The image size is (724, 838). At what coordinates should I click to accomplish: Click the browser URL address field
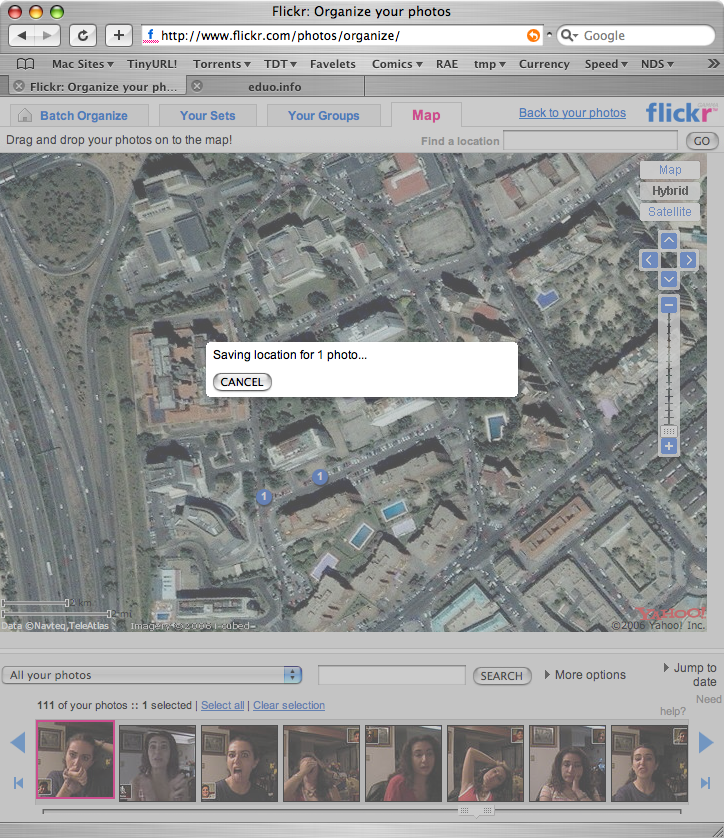tap(342, 35)
